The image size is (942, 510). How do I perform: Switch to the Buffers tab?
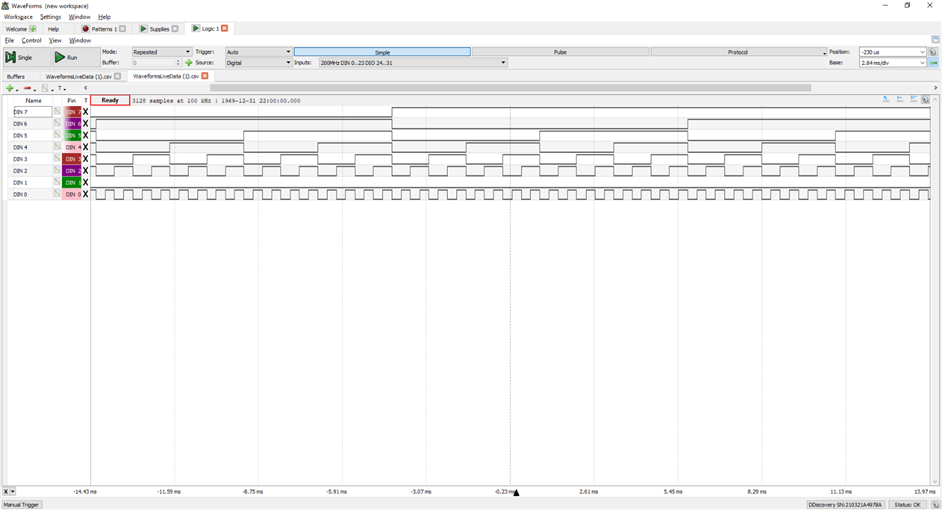pyautogui.click(x=16, y=76)
